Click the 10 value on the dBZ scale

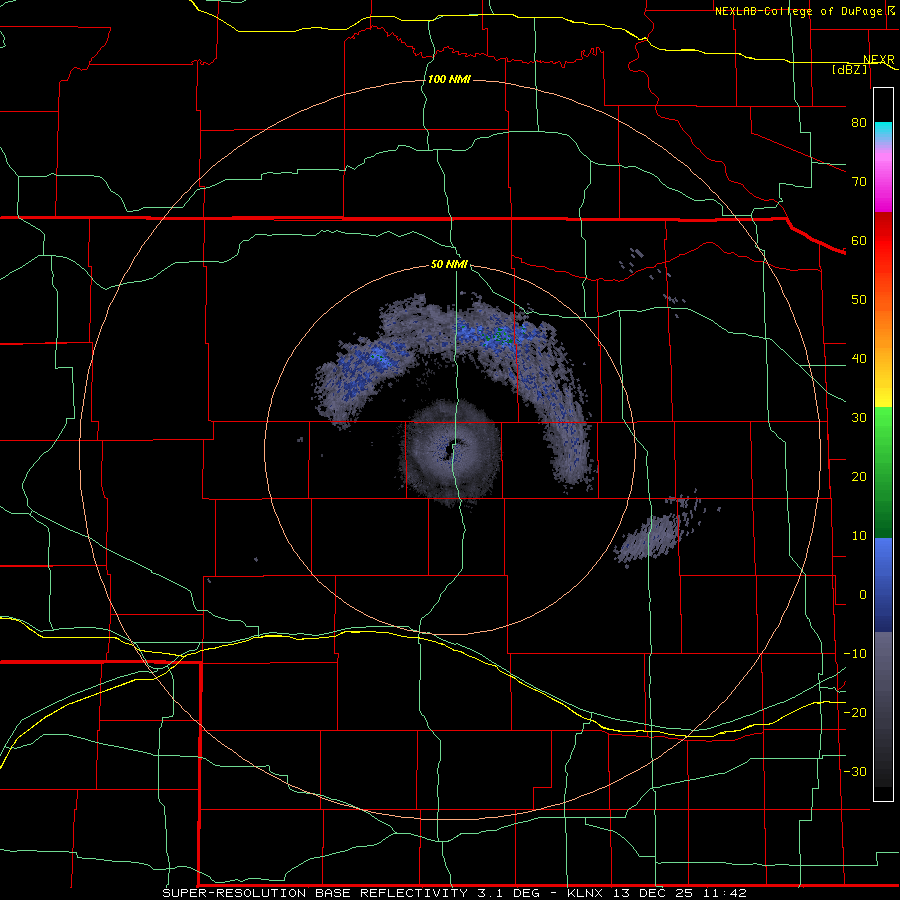click(859, 536)
